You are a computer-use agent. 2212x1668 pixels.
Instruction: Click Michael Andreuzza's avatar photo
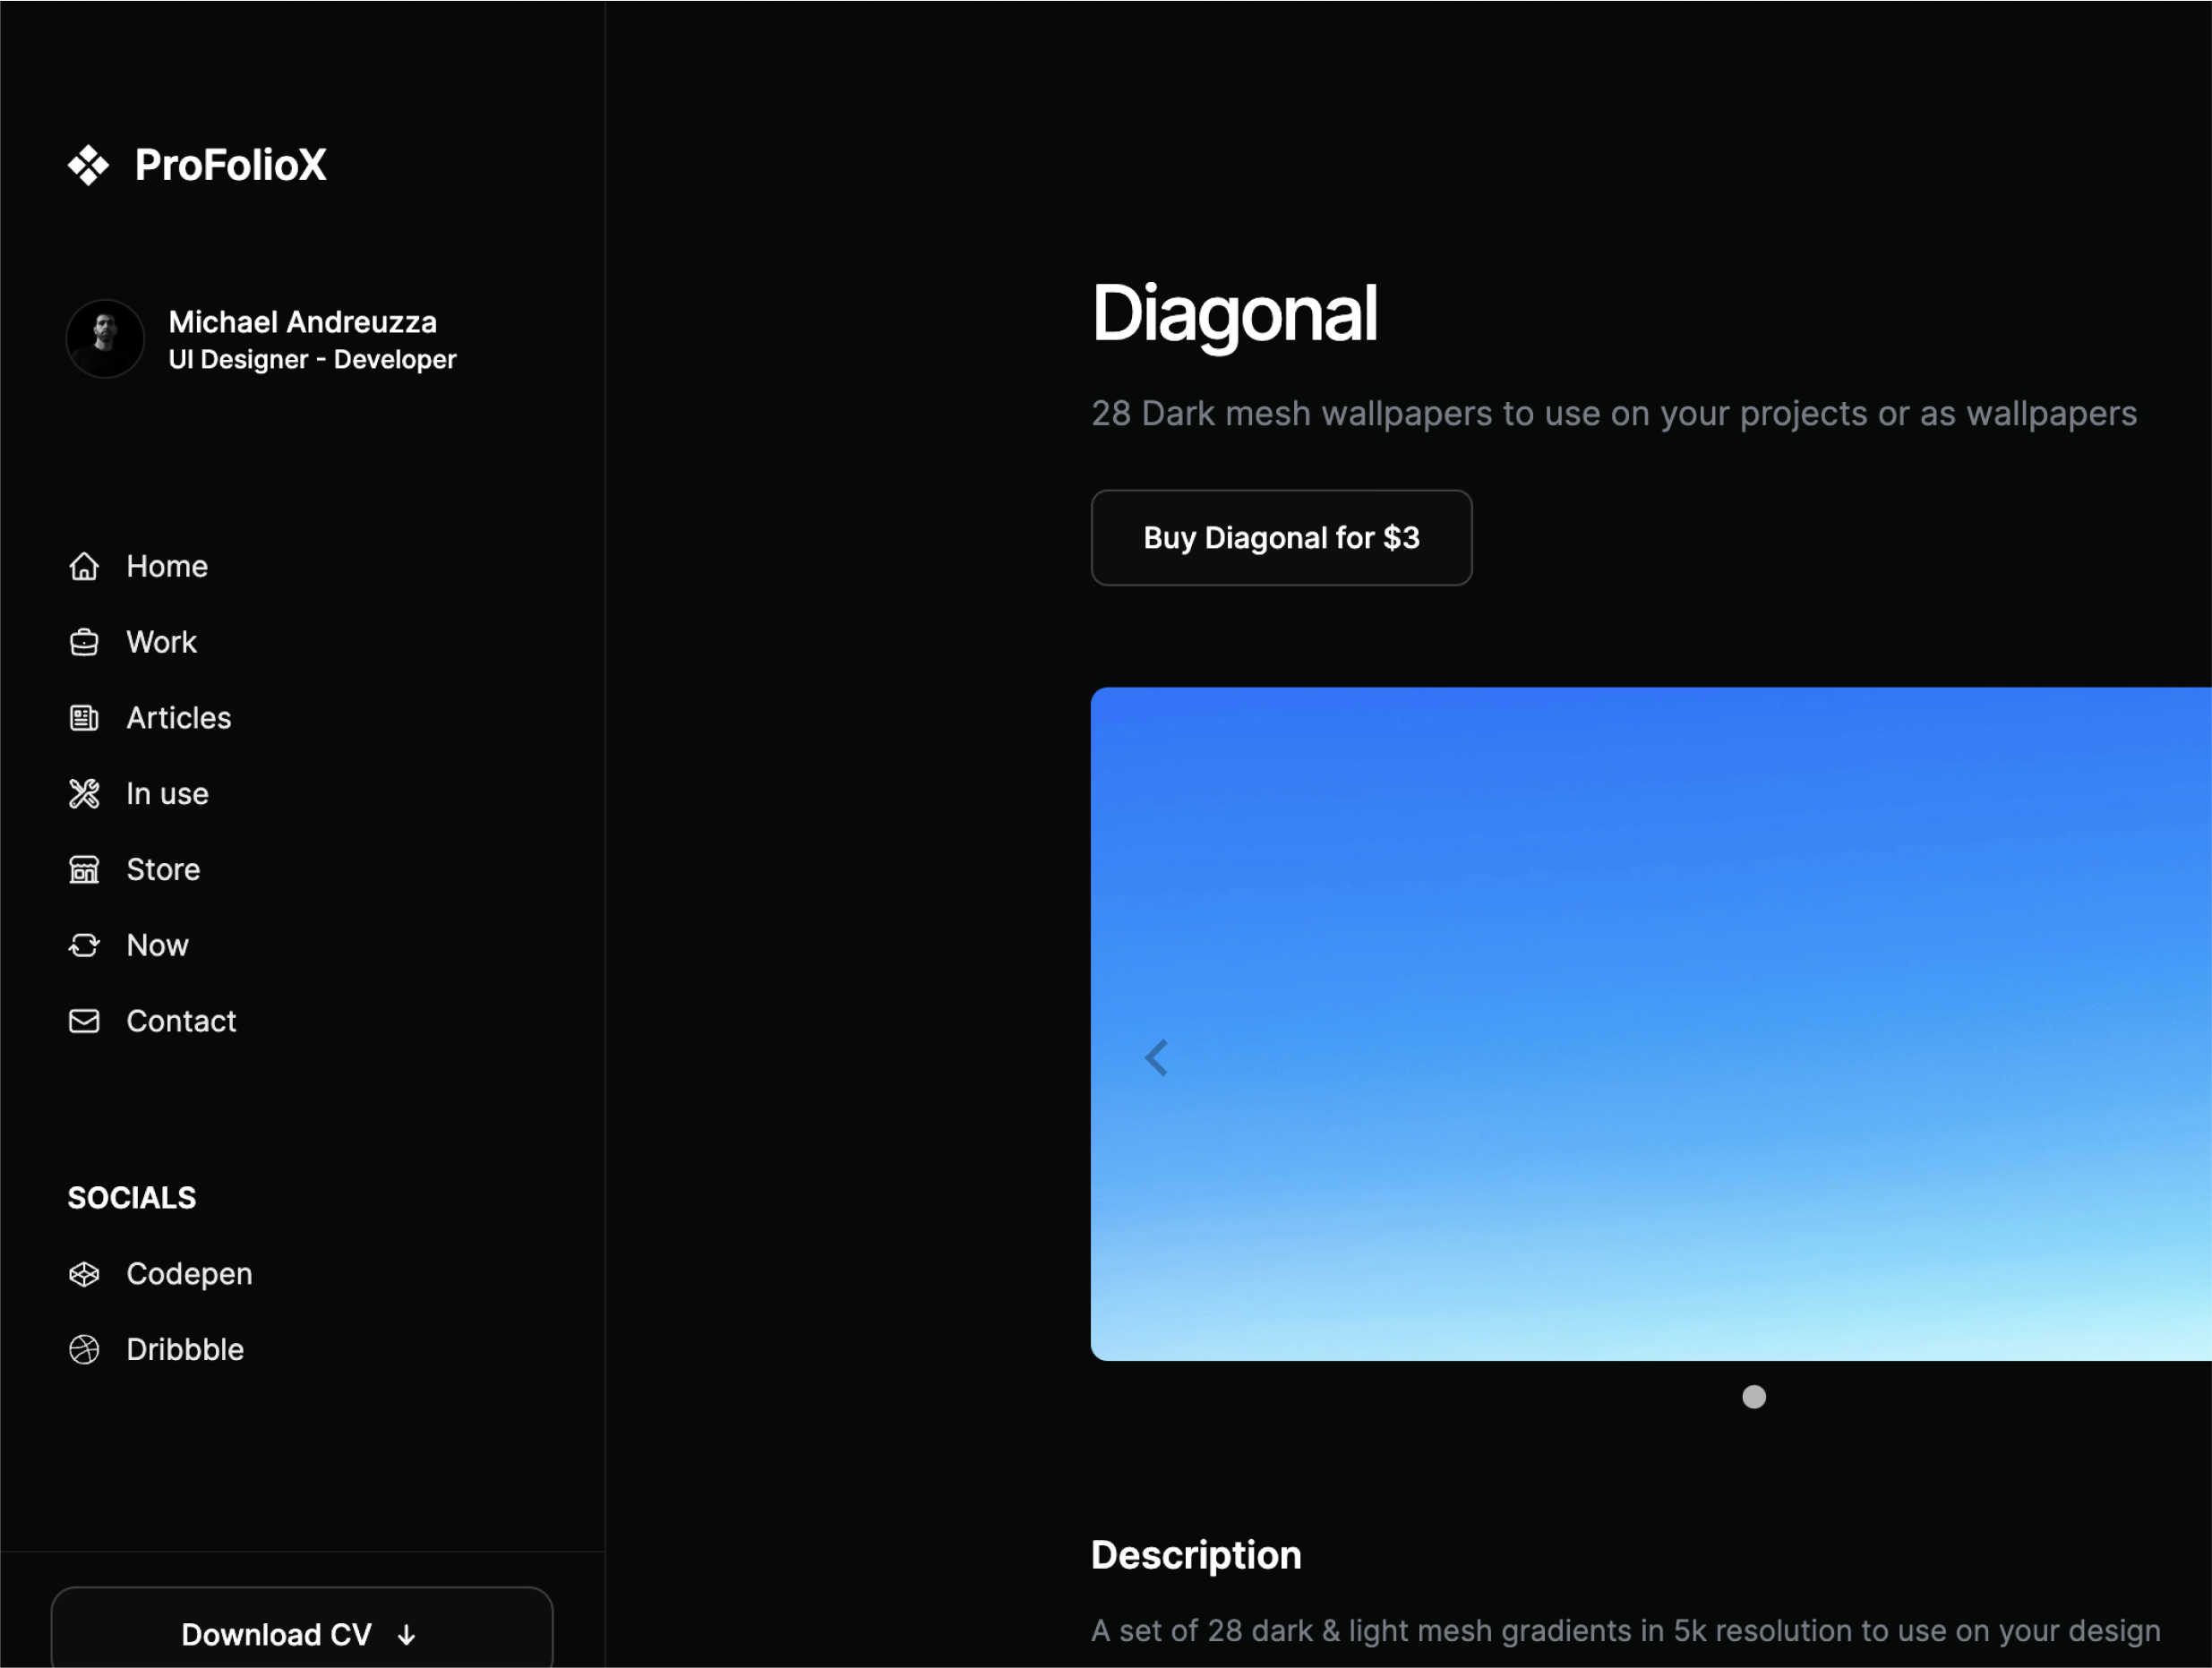105,339
